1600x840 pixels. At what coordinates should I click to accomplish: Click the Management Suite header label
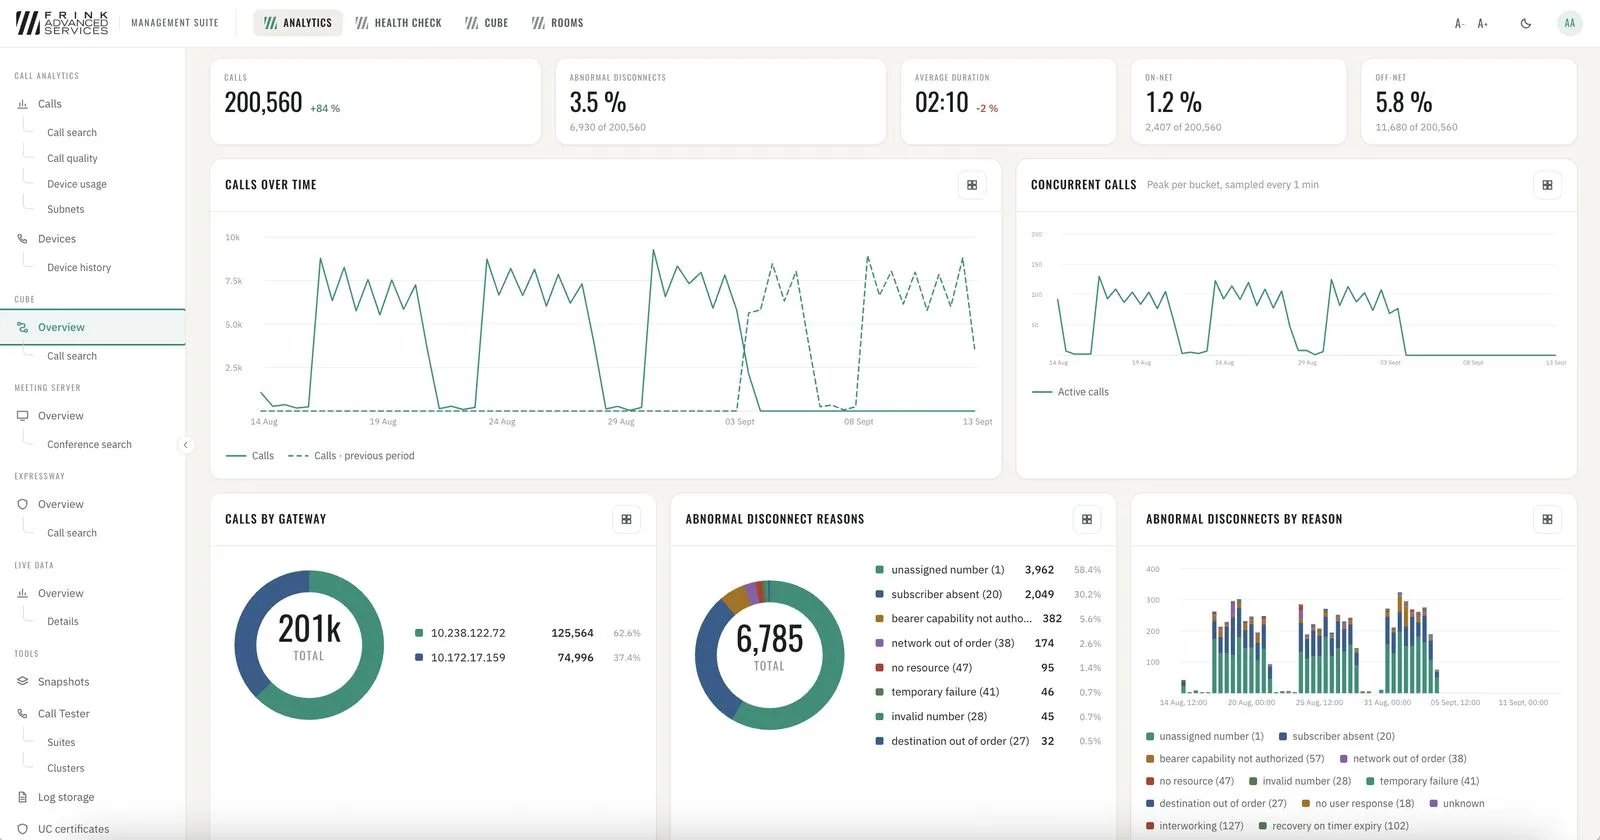[175, 23]
